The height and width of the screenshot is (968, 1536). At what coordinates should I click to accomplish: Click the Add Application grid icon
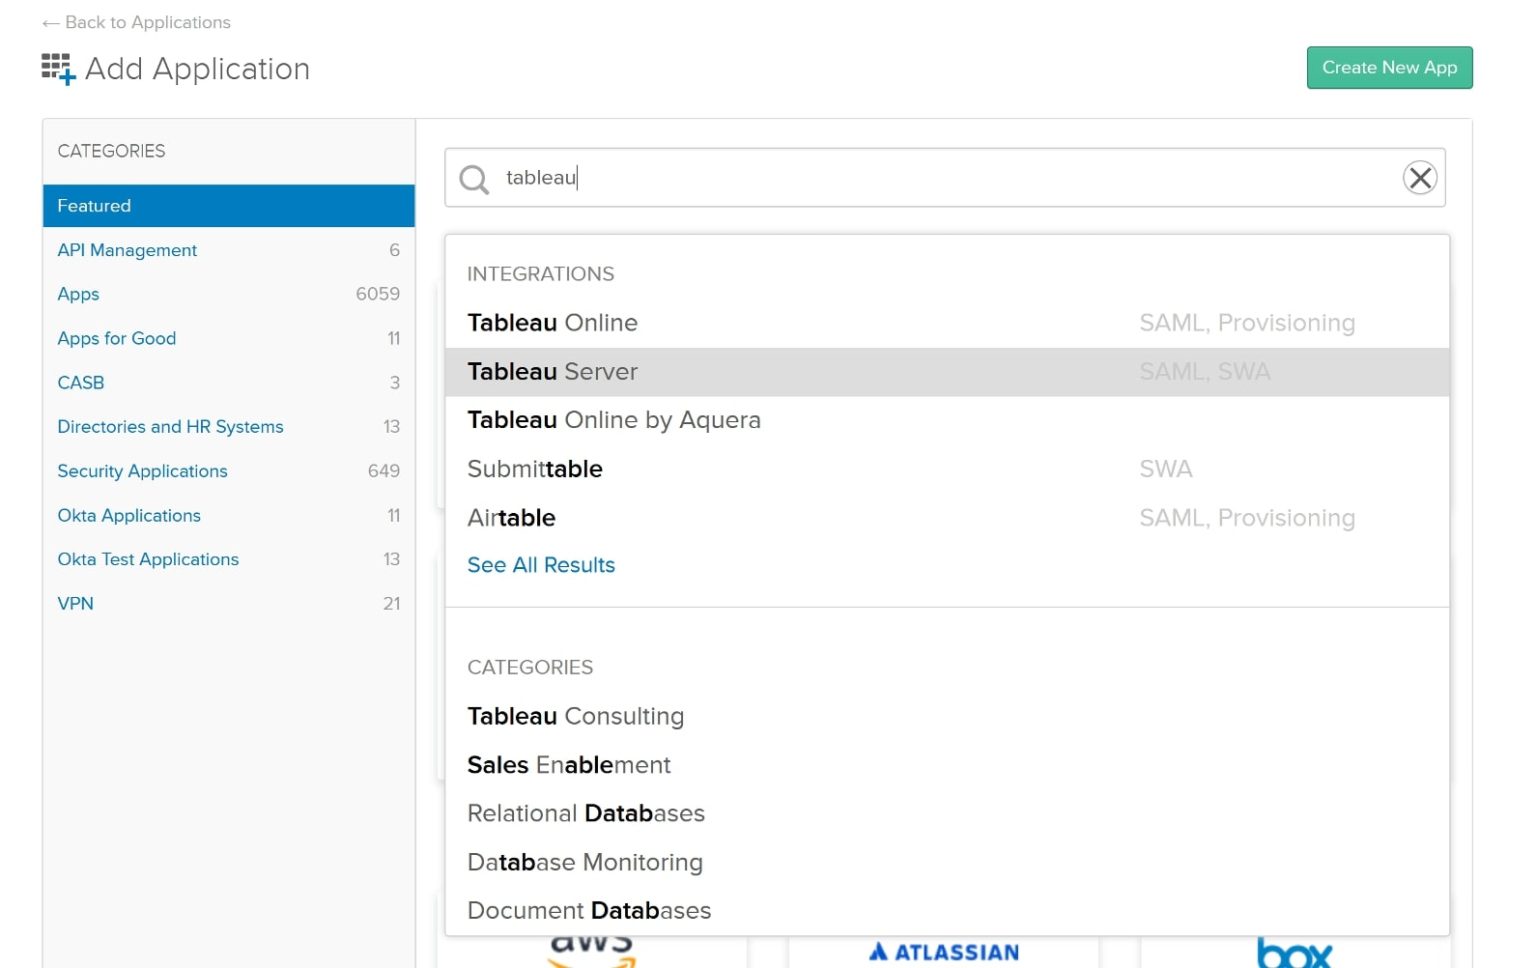(58, 69)
